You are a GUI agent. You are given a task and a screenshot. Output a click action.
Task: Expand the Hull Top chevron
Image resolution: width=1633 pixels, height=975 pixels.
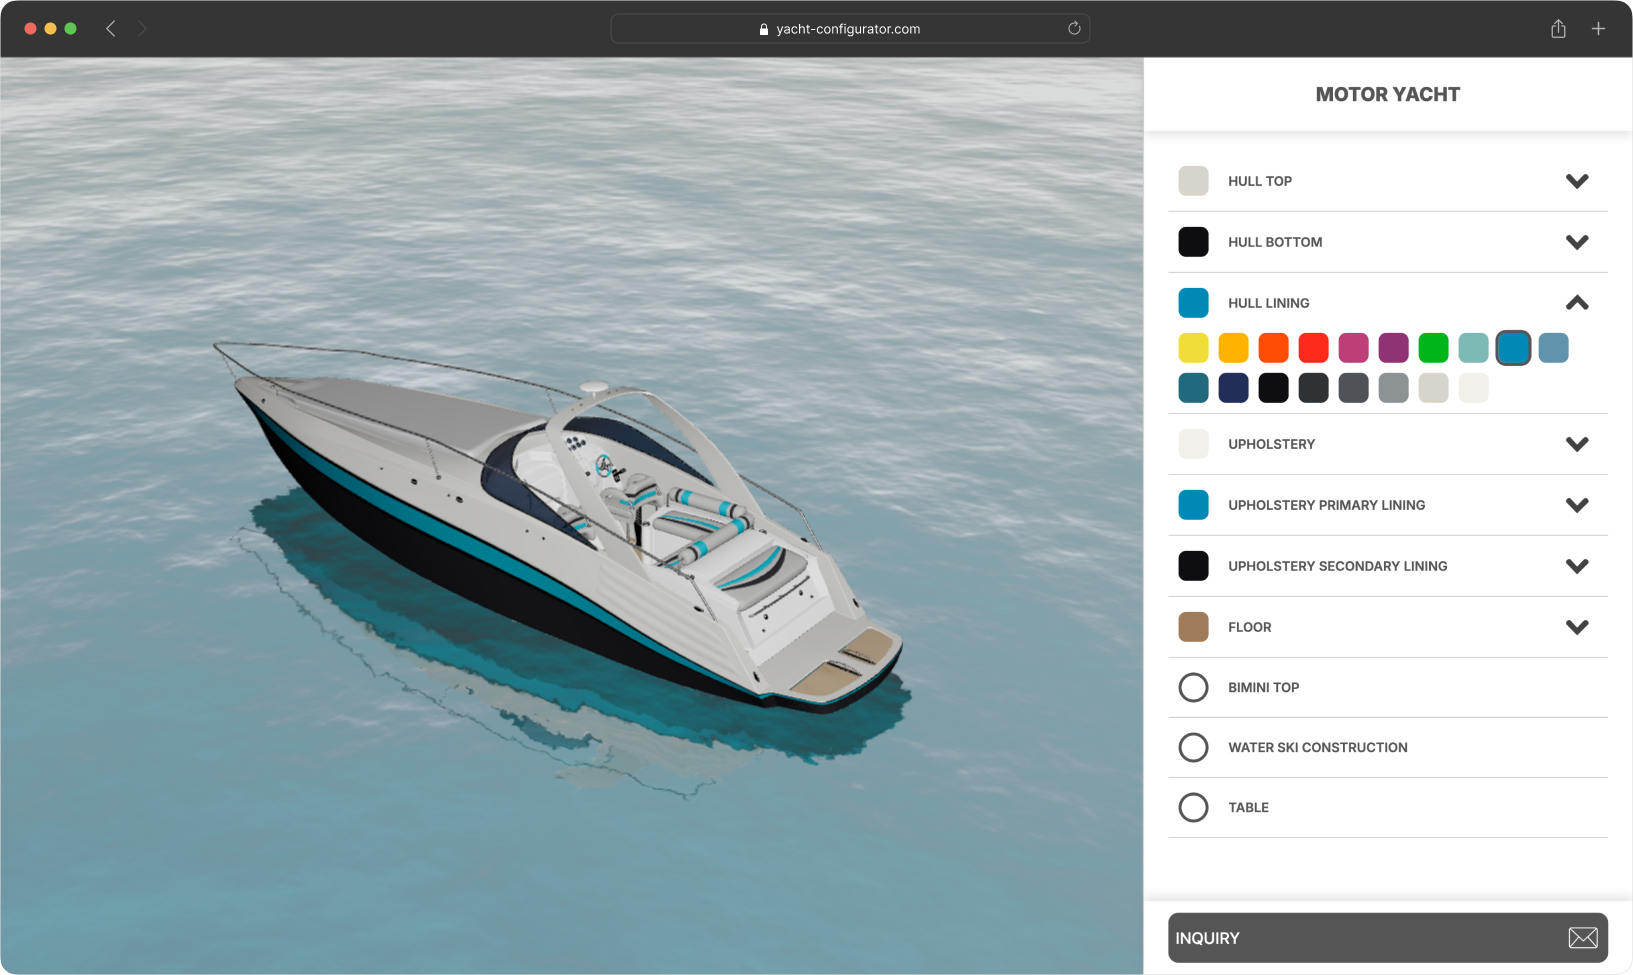(1576, 181)
